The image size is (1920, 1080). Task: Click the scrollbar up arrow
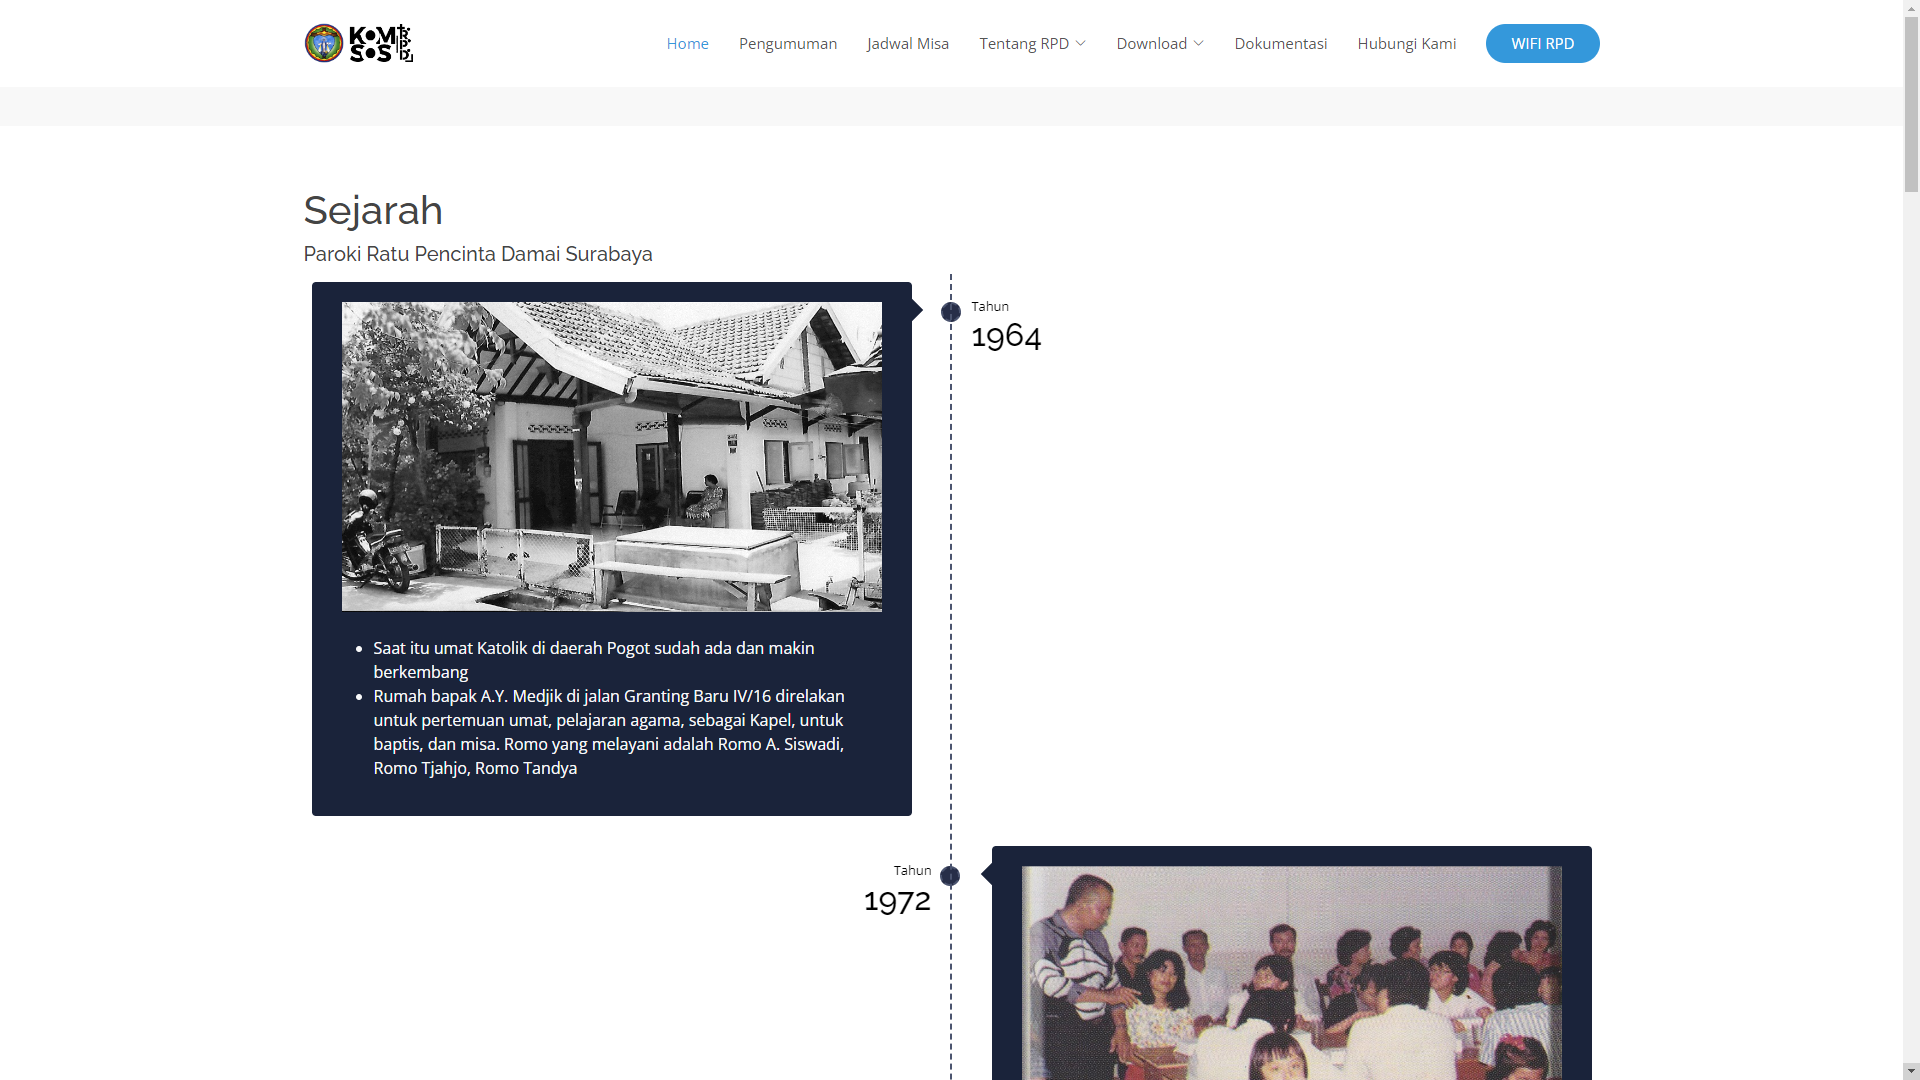pos(1911,8)
